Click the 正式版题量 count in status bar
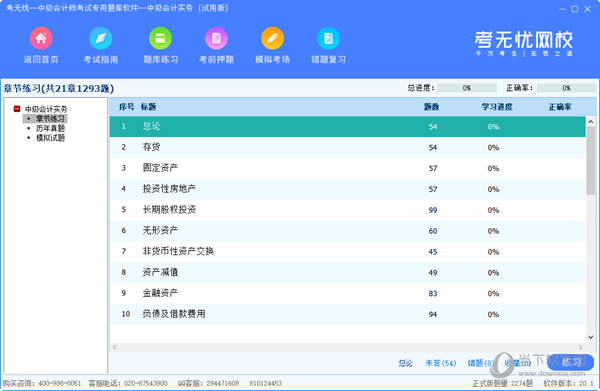600x391 pixels. 502,383
